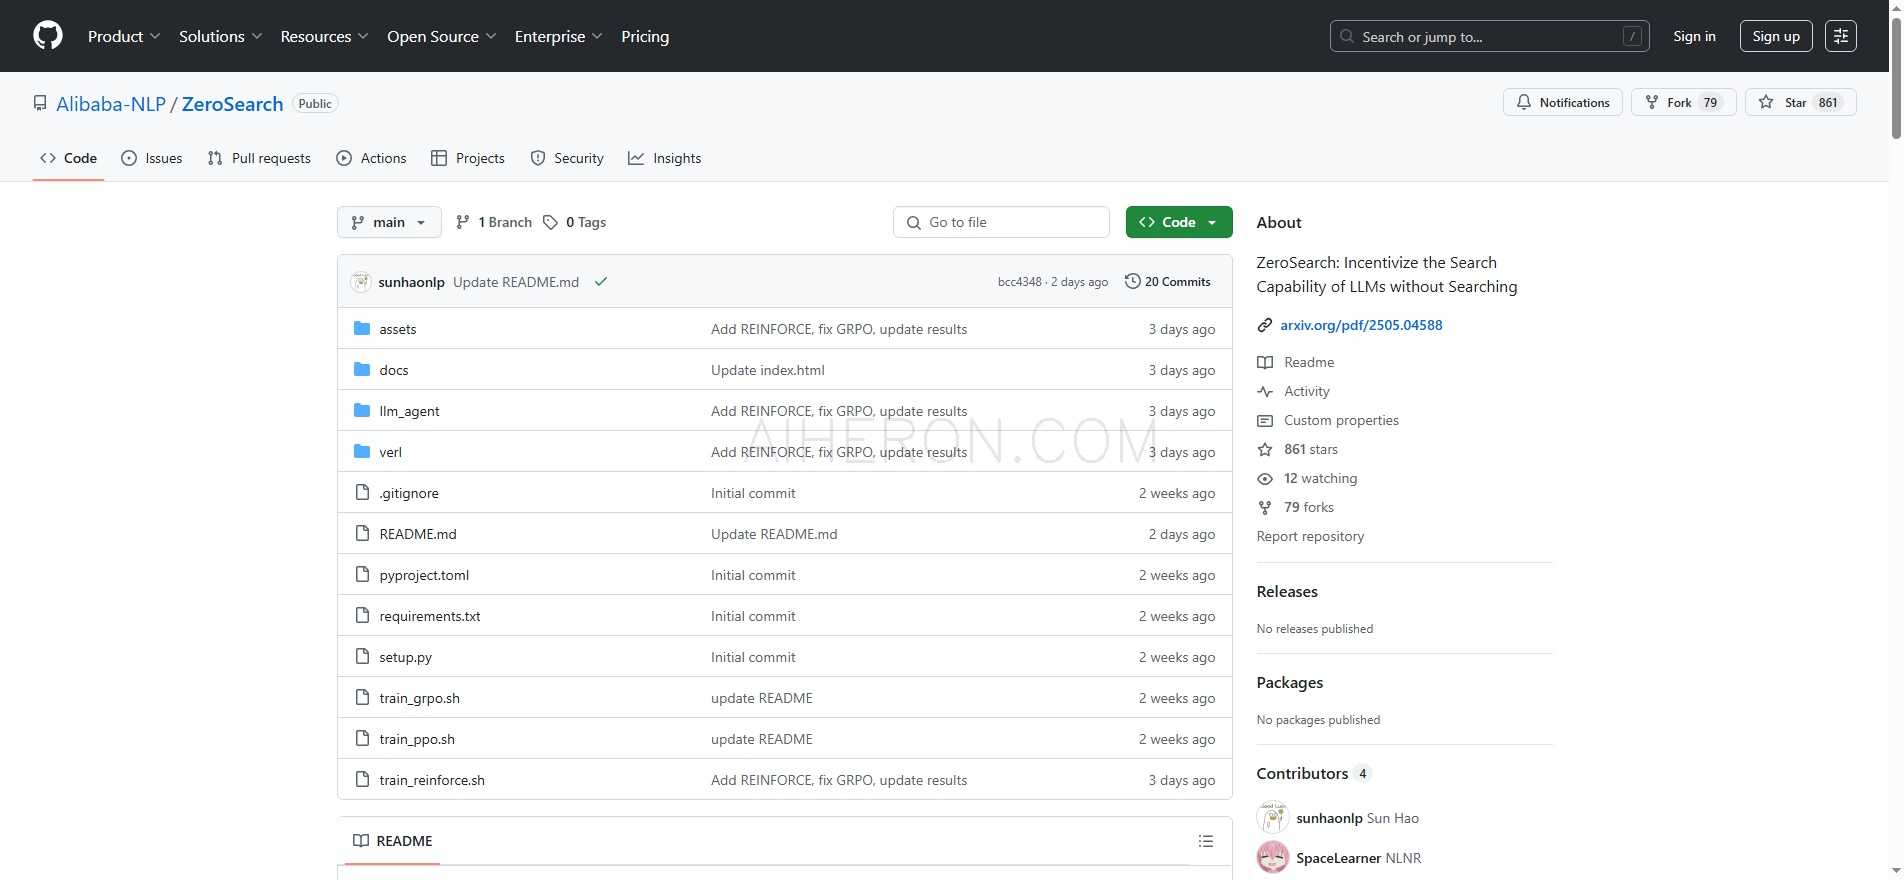Open the train_reinforce.sh file

tap(432, 780)
